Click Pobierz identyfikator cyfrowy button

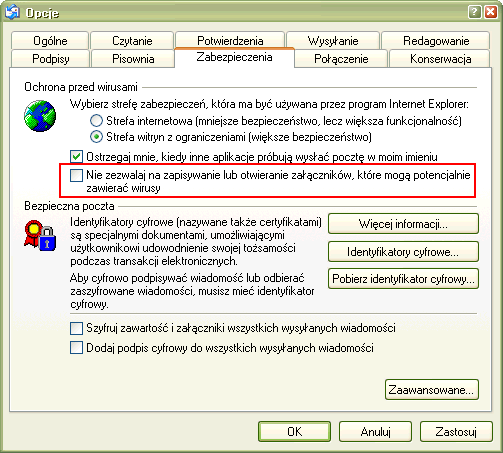click(x=403, y=278)
